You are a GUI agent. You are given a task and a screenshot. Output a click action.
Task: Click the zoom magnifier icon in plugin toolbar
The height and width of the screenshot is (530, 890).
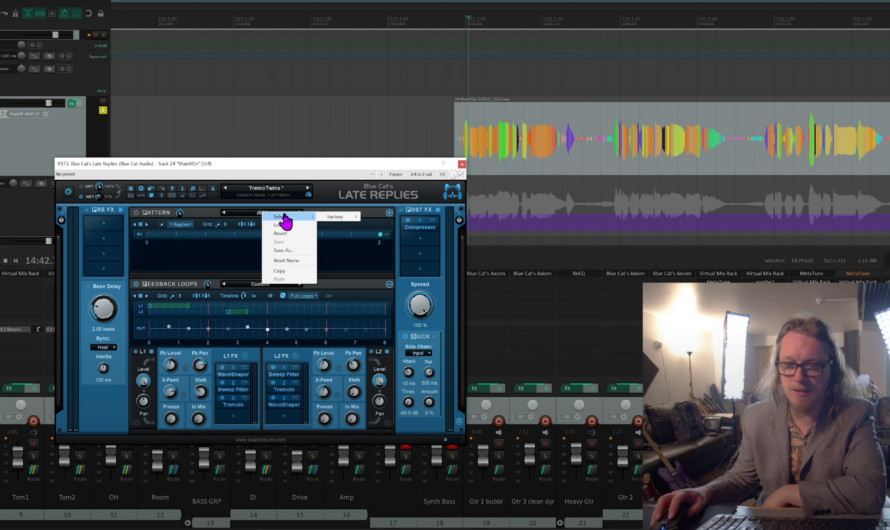[192, 188]
